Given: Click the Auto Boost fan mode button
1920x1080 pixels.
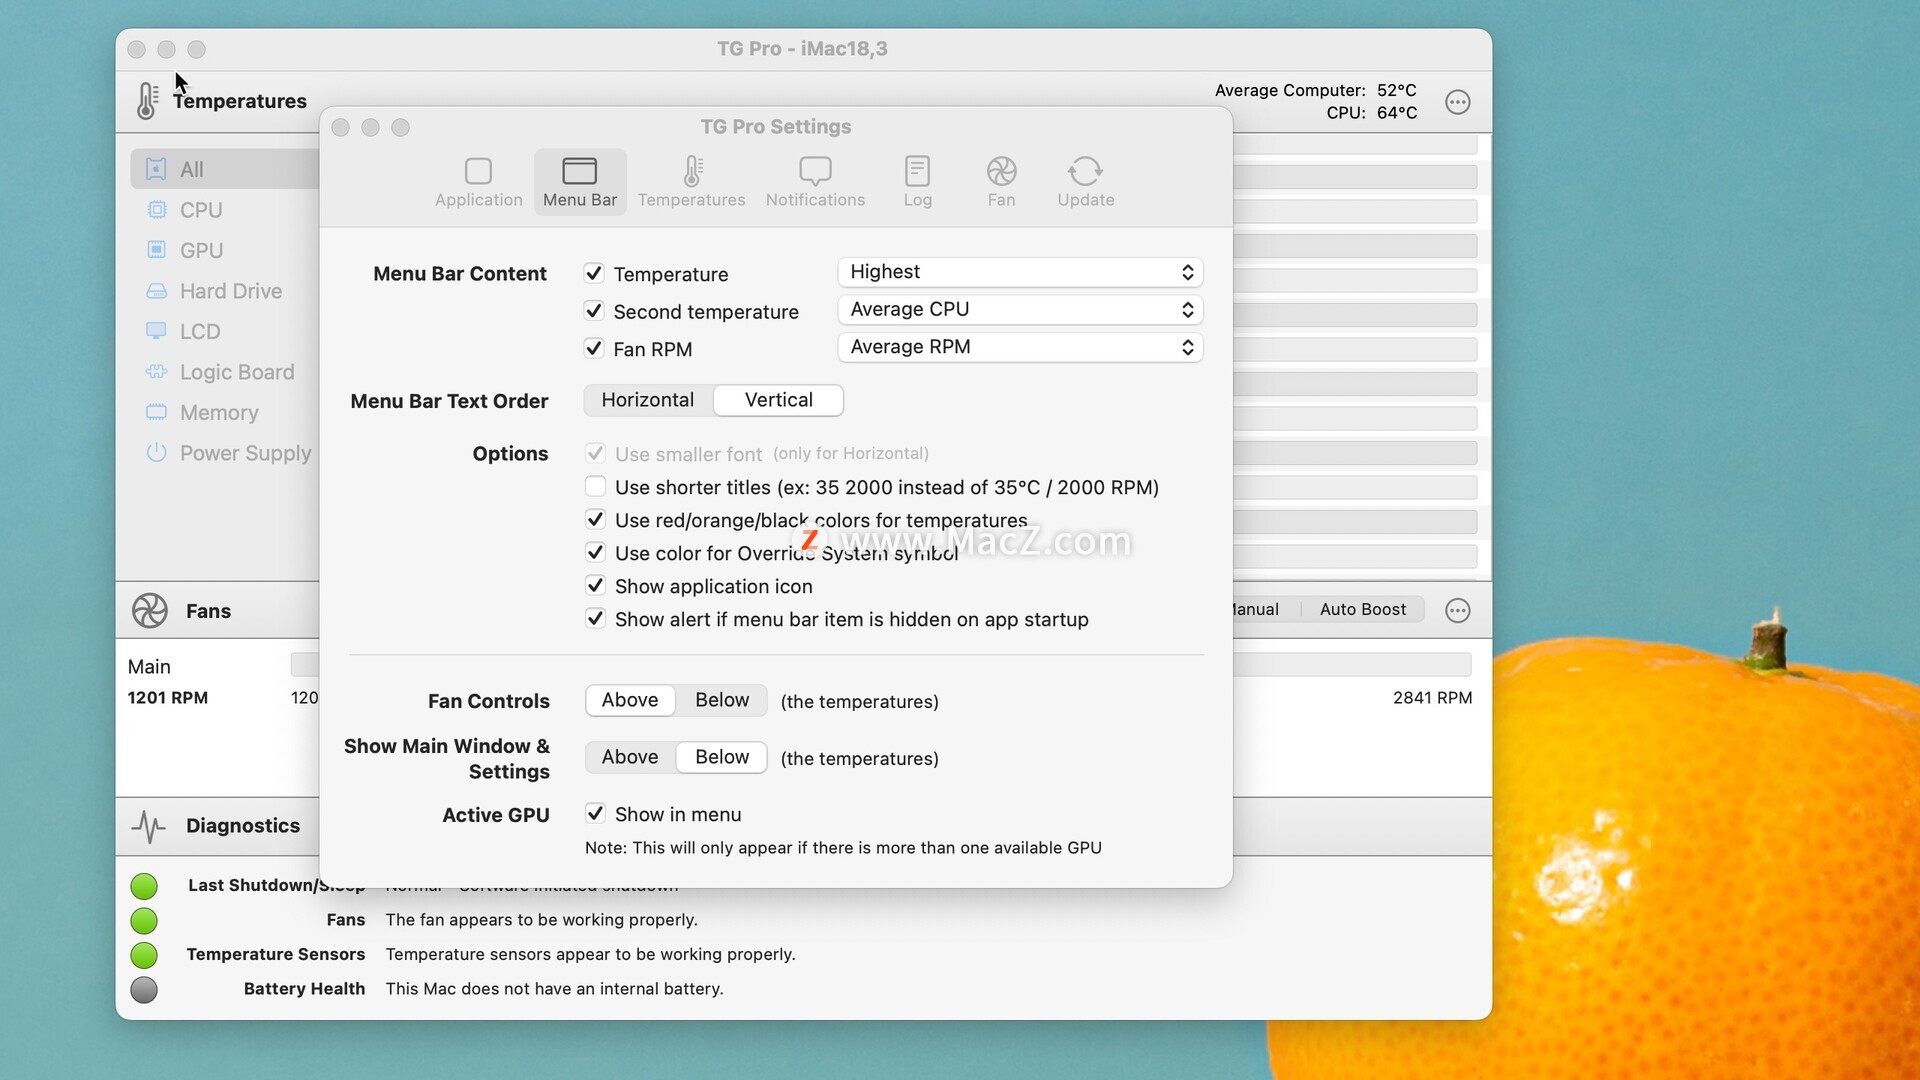Looking at the screenshot, I should (1362, 609).
